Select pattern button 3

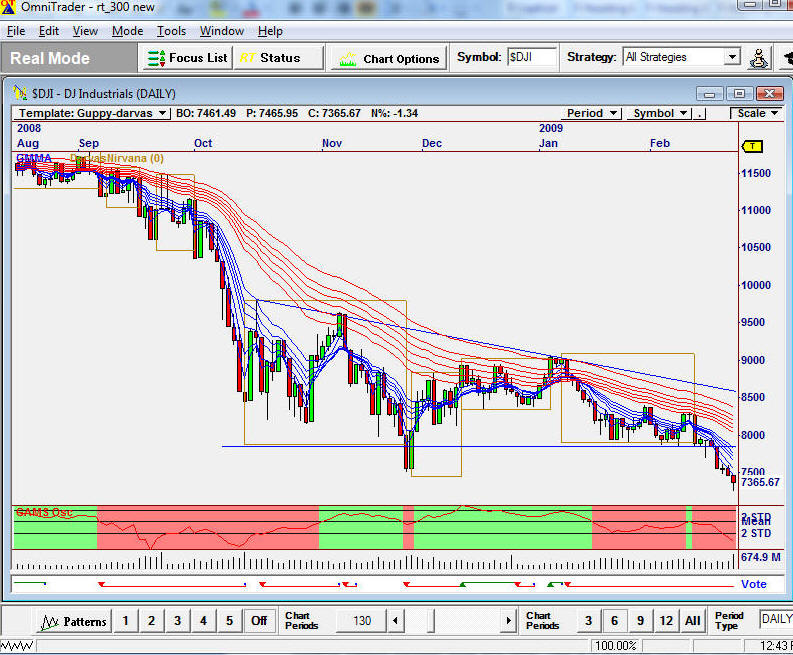tap(178, 621)
